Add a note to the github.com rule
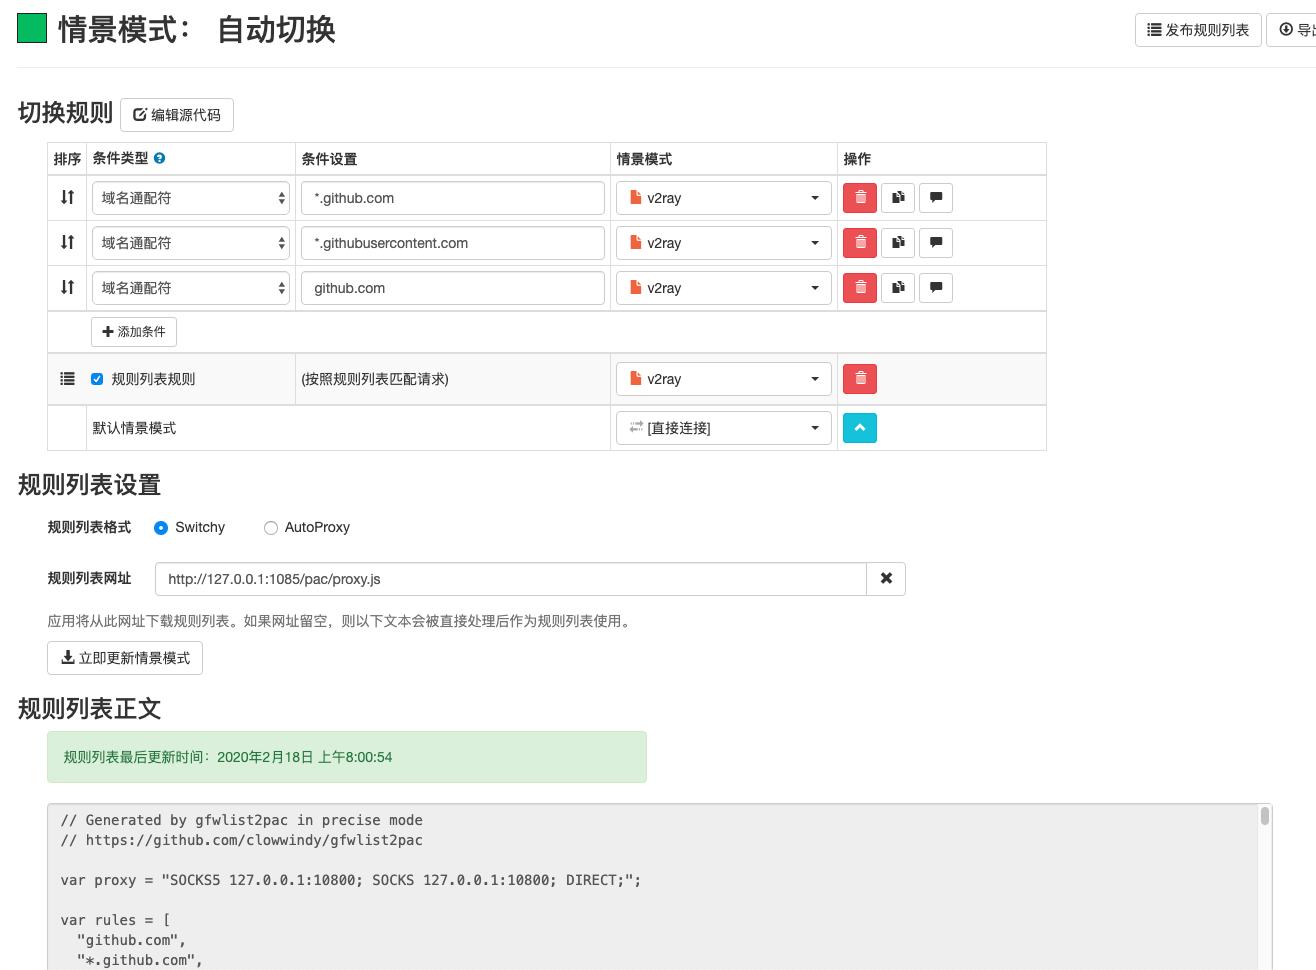This screenshot has width=1316, height=970. [x=935, y=287]
